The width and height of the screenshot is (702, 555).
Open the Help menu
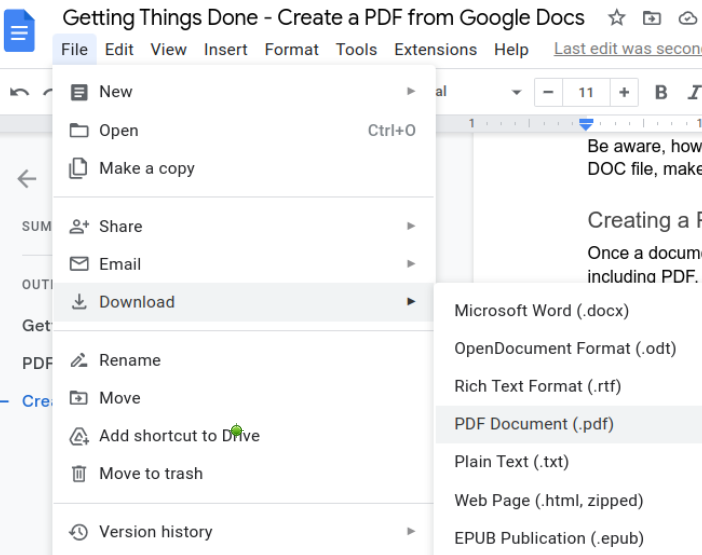point(511,49)
